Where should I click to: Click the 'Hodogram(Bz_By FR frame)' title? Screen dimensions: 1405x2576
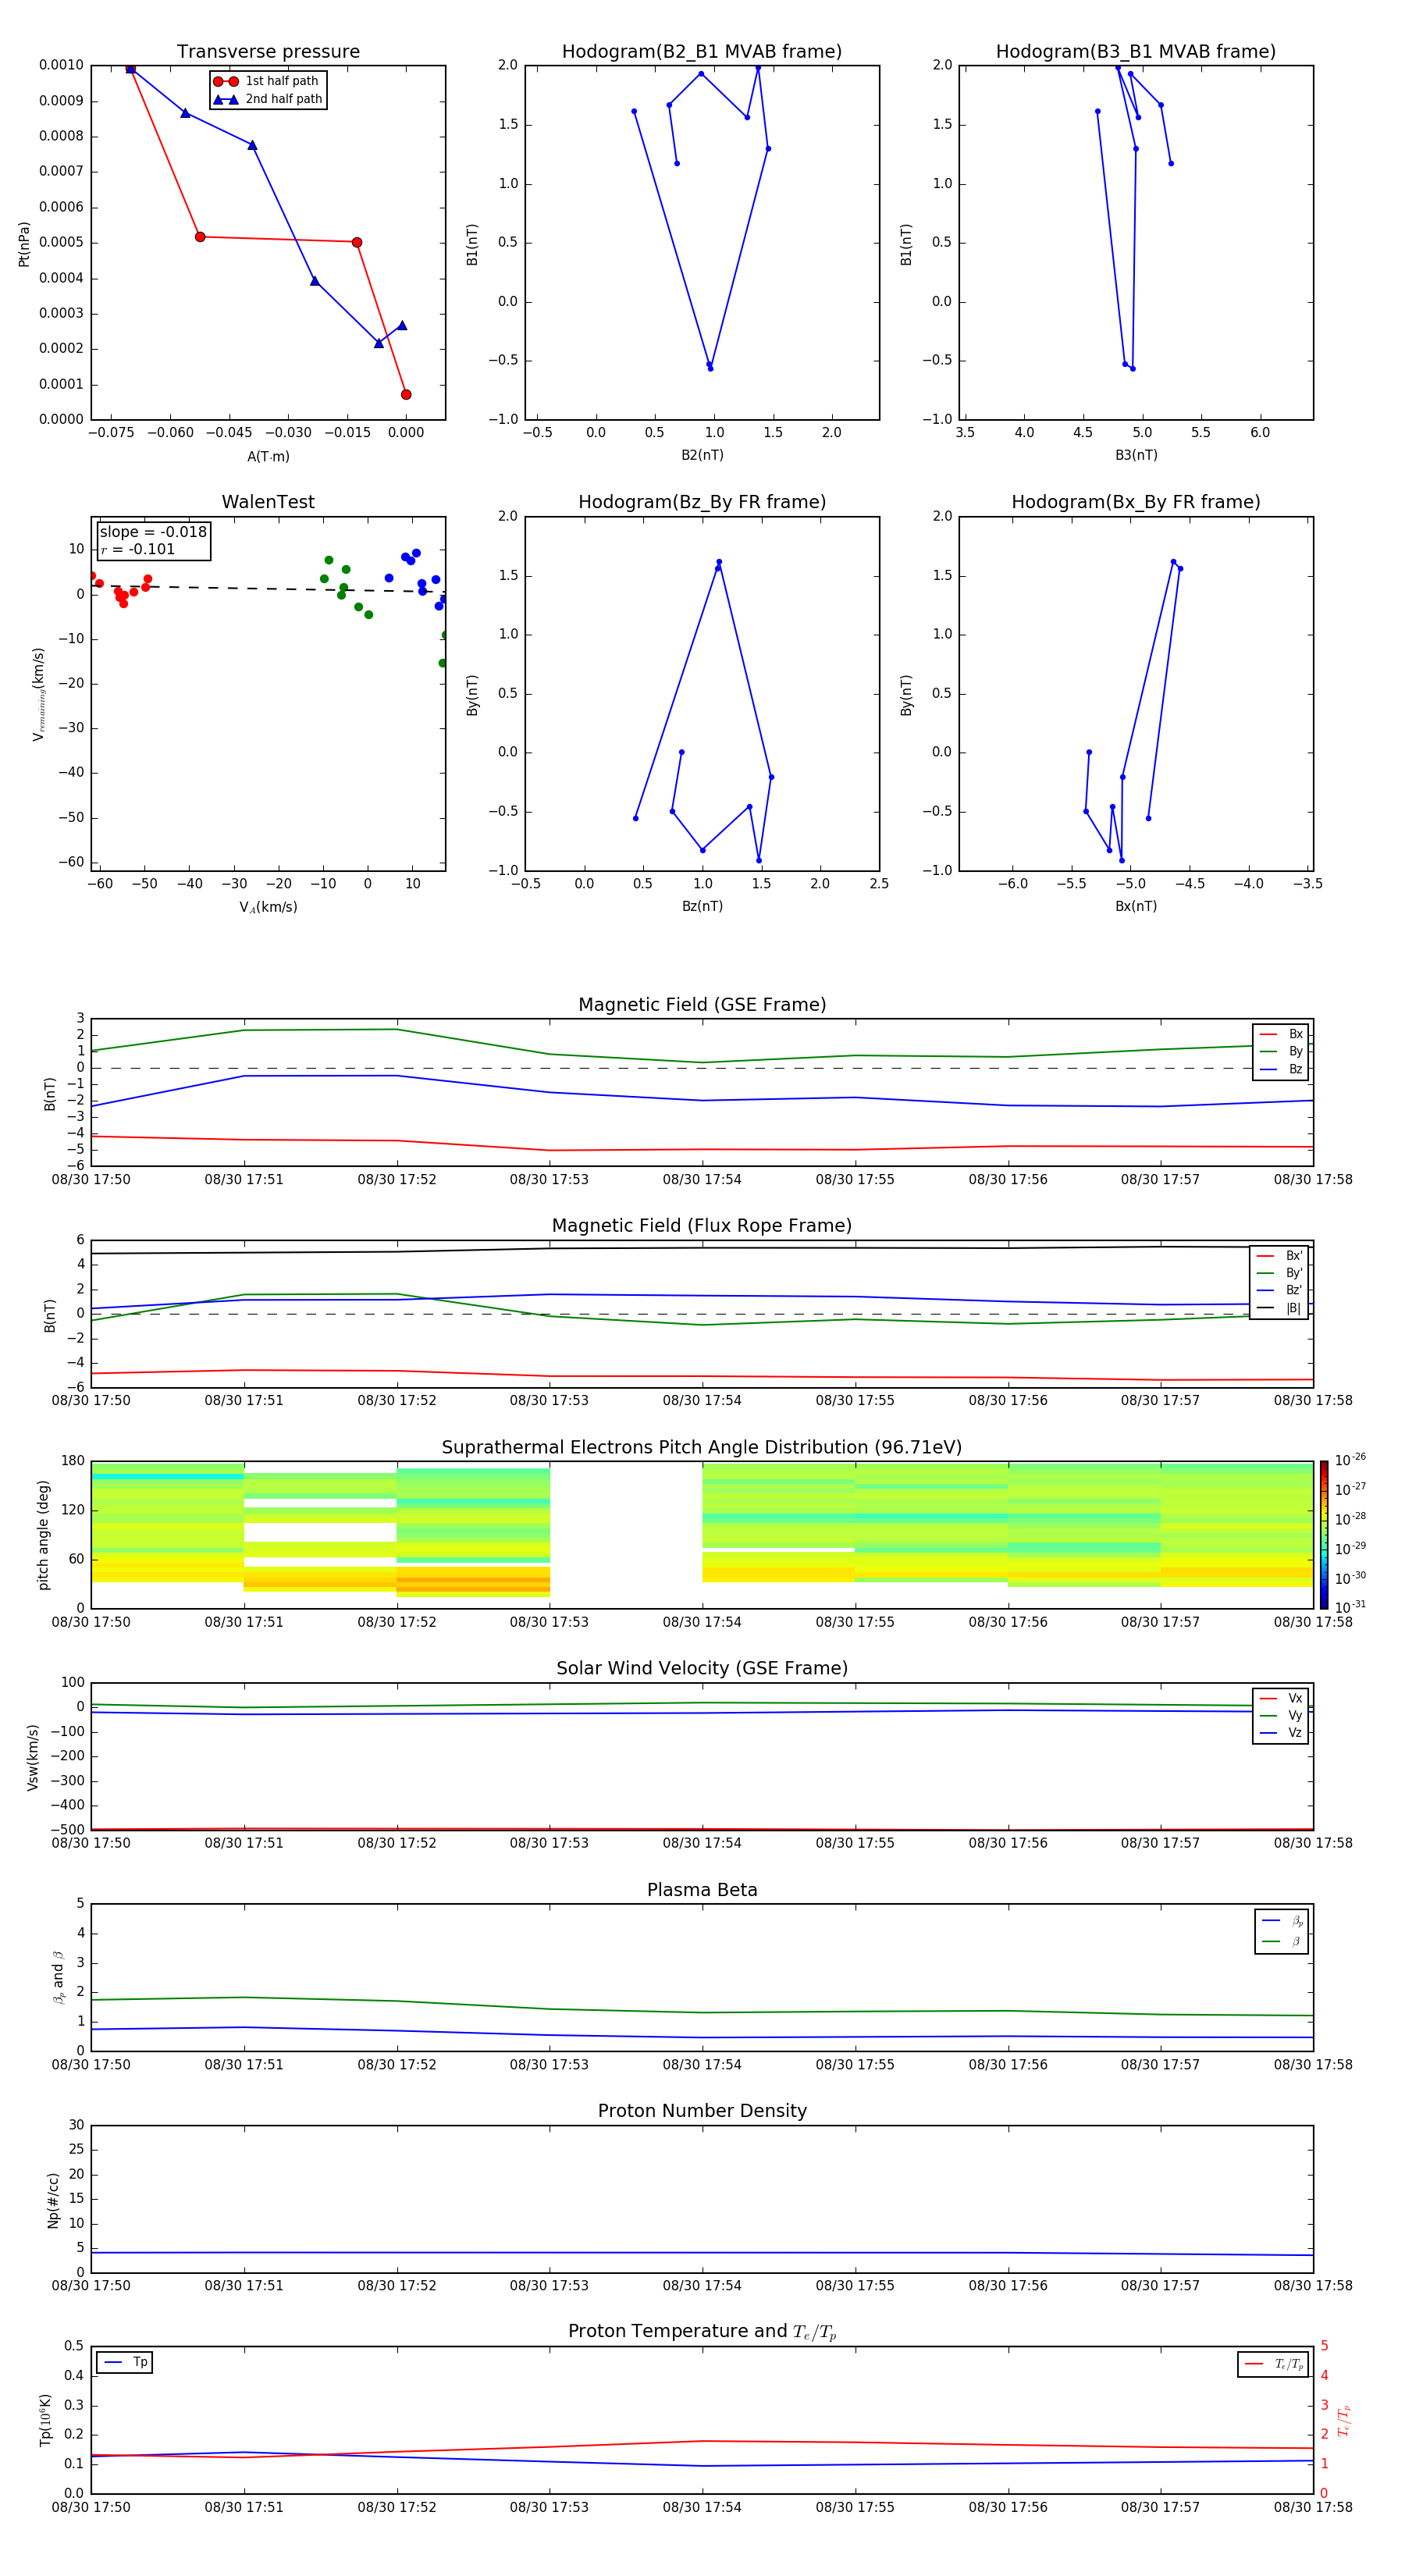pyautogui.click(x=702, y=502)
